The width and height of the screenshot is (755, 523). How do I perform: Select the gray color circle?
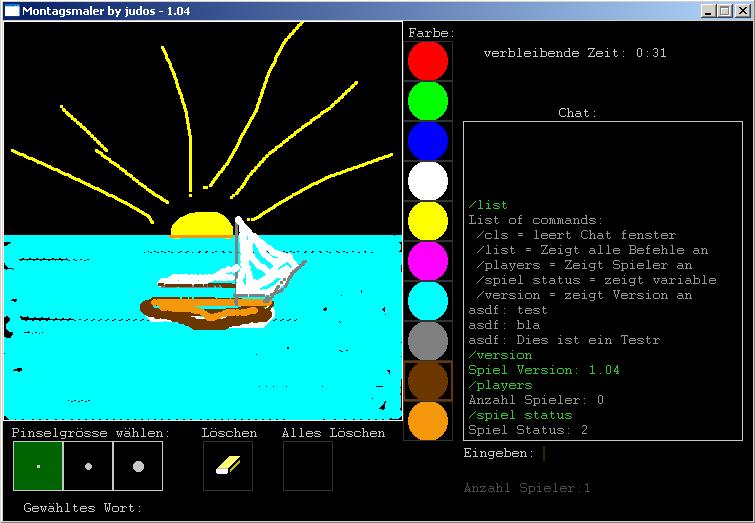click(x=428, y=340)
